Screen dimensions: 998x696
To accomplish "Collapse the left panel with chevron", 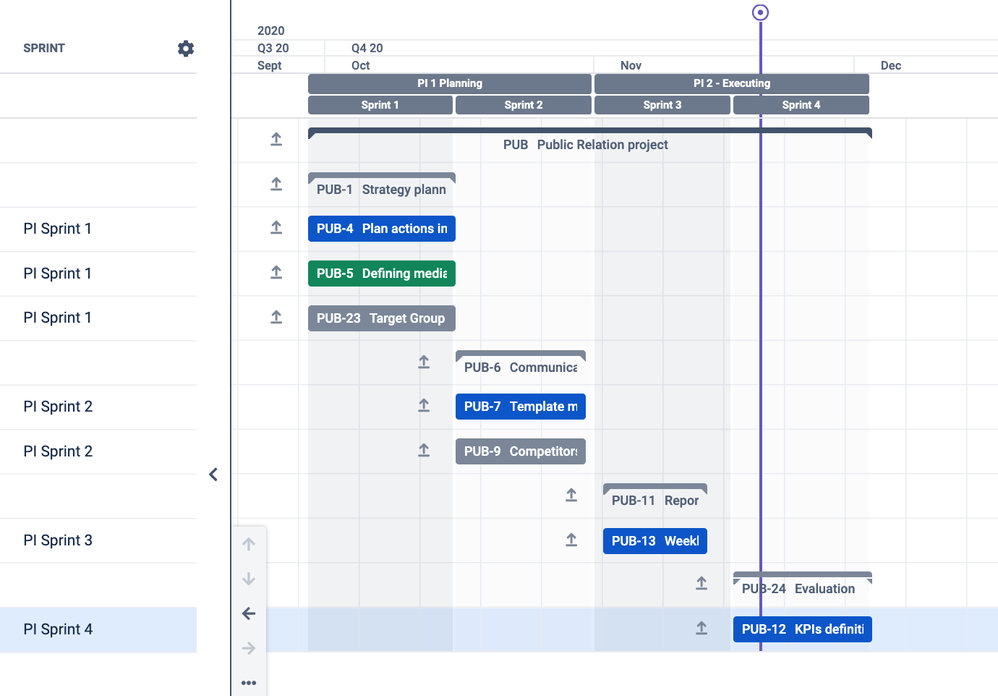I will (213, 475).
